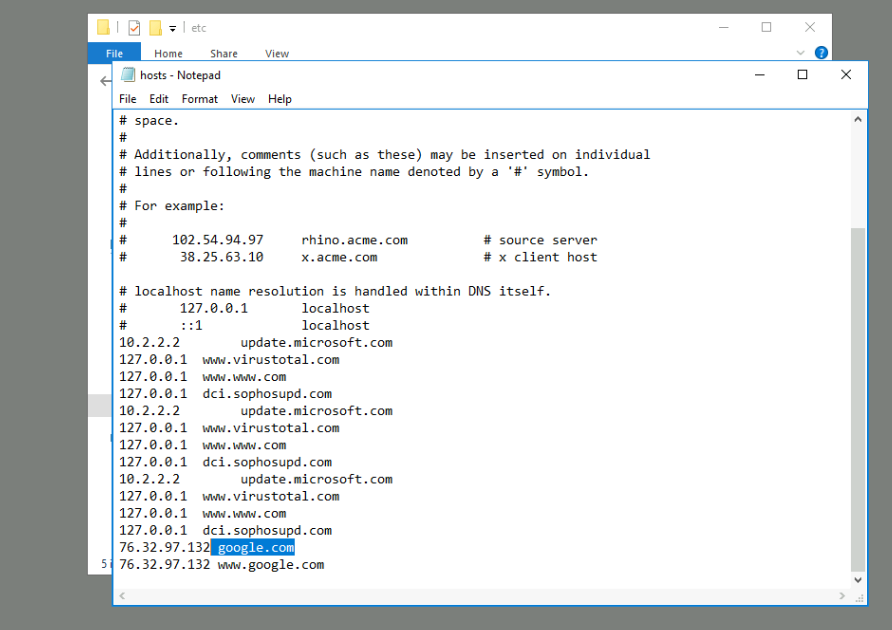Click the Notepad icon in the title bar
The height and width of the screenshot is (630, 892).
pyautogui.click(x=128, y=75)
